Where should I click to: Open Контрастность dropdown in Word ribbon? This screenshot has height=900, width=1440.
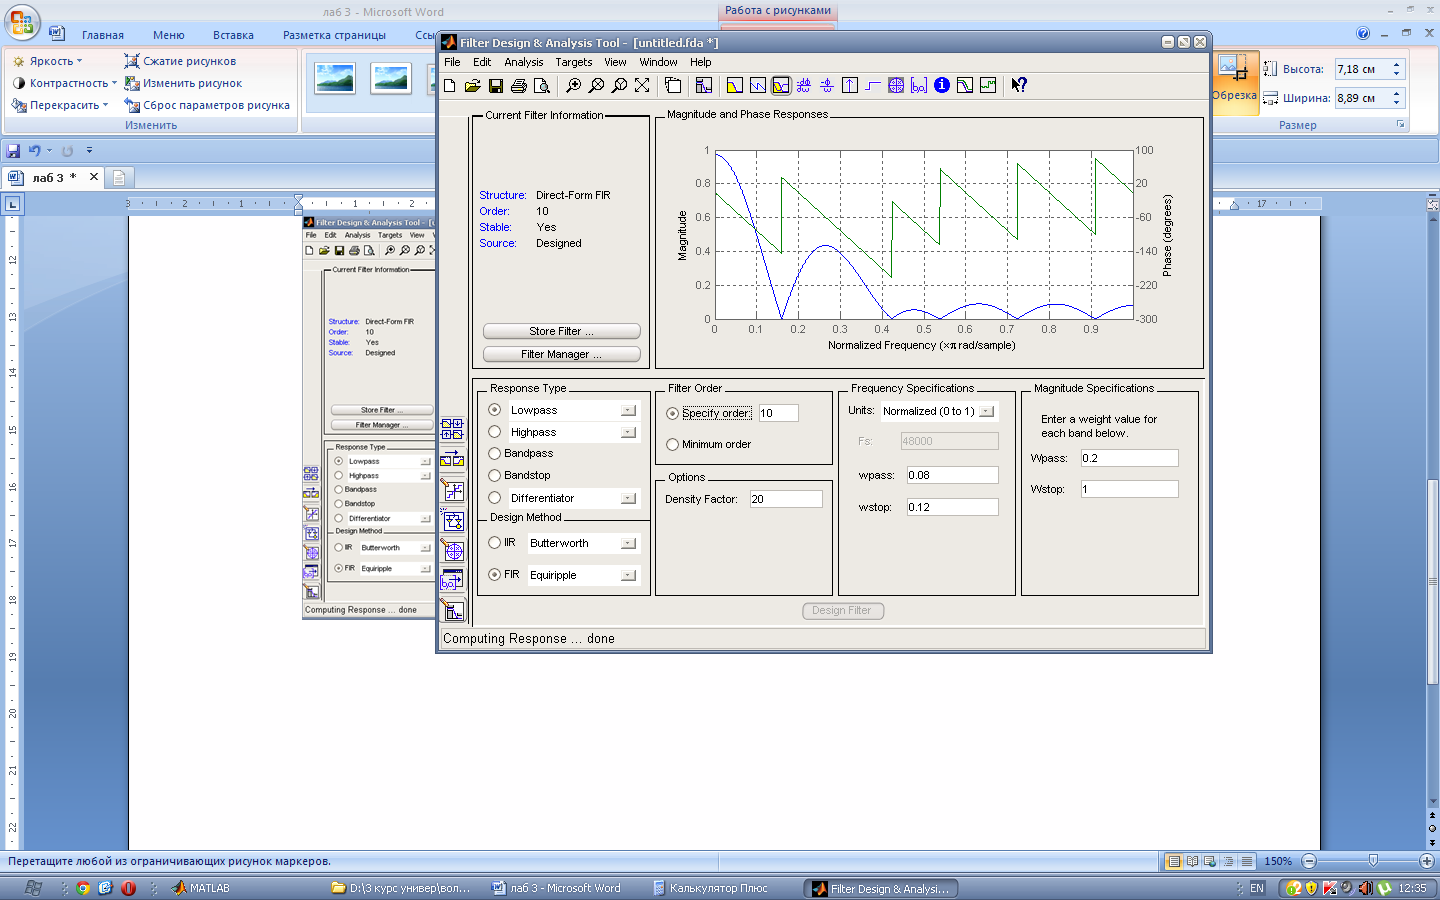click(65, 83)
